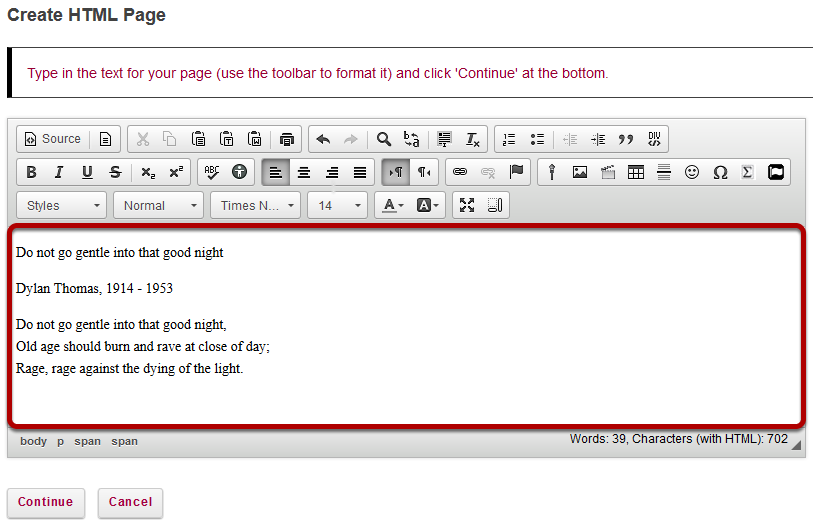Toggle italic formatting
This screenshot has height=523, width=813.
click(x=59, y=172)
